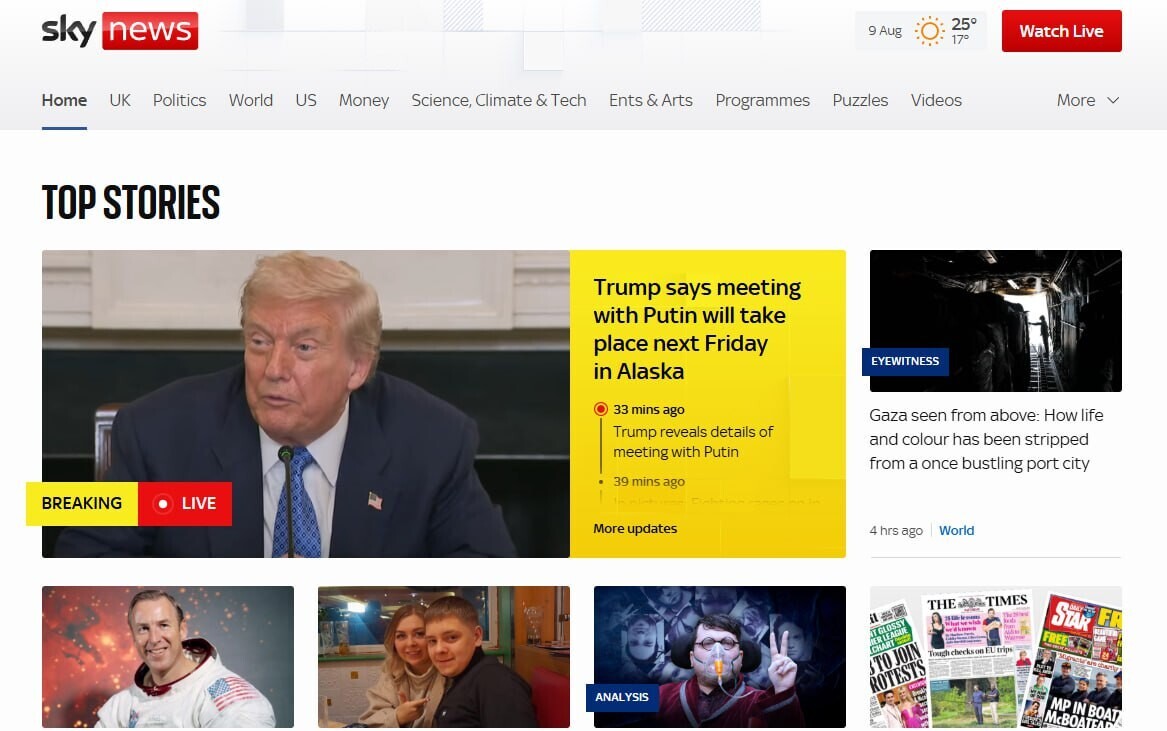Expand the More navigation menu
Viewport: 1167px width, 731px height.
click(1087, 100)
